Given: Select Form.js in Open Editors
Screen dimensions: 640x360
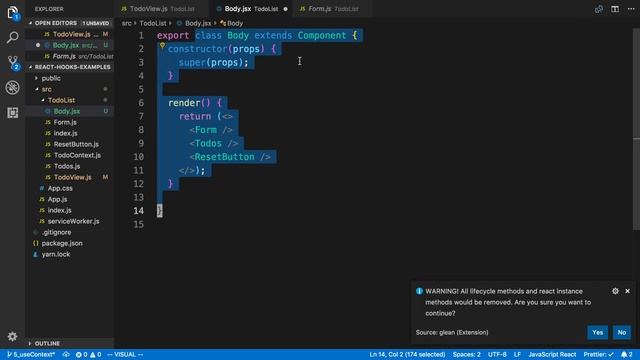Looking at the screenshot, I should pos(70,56).
